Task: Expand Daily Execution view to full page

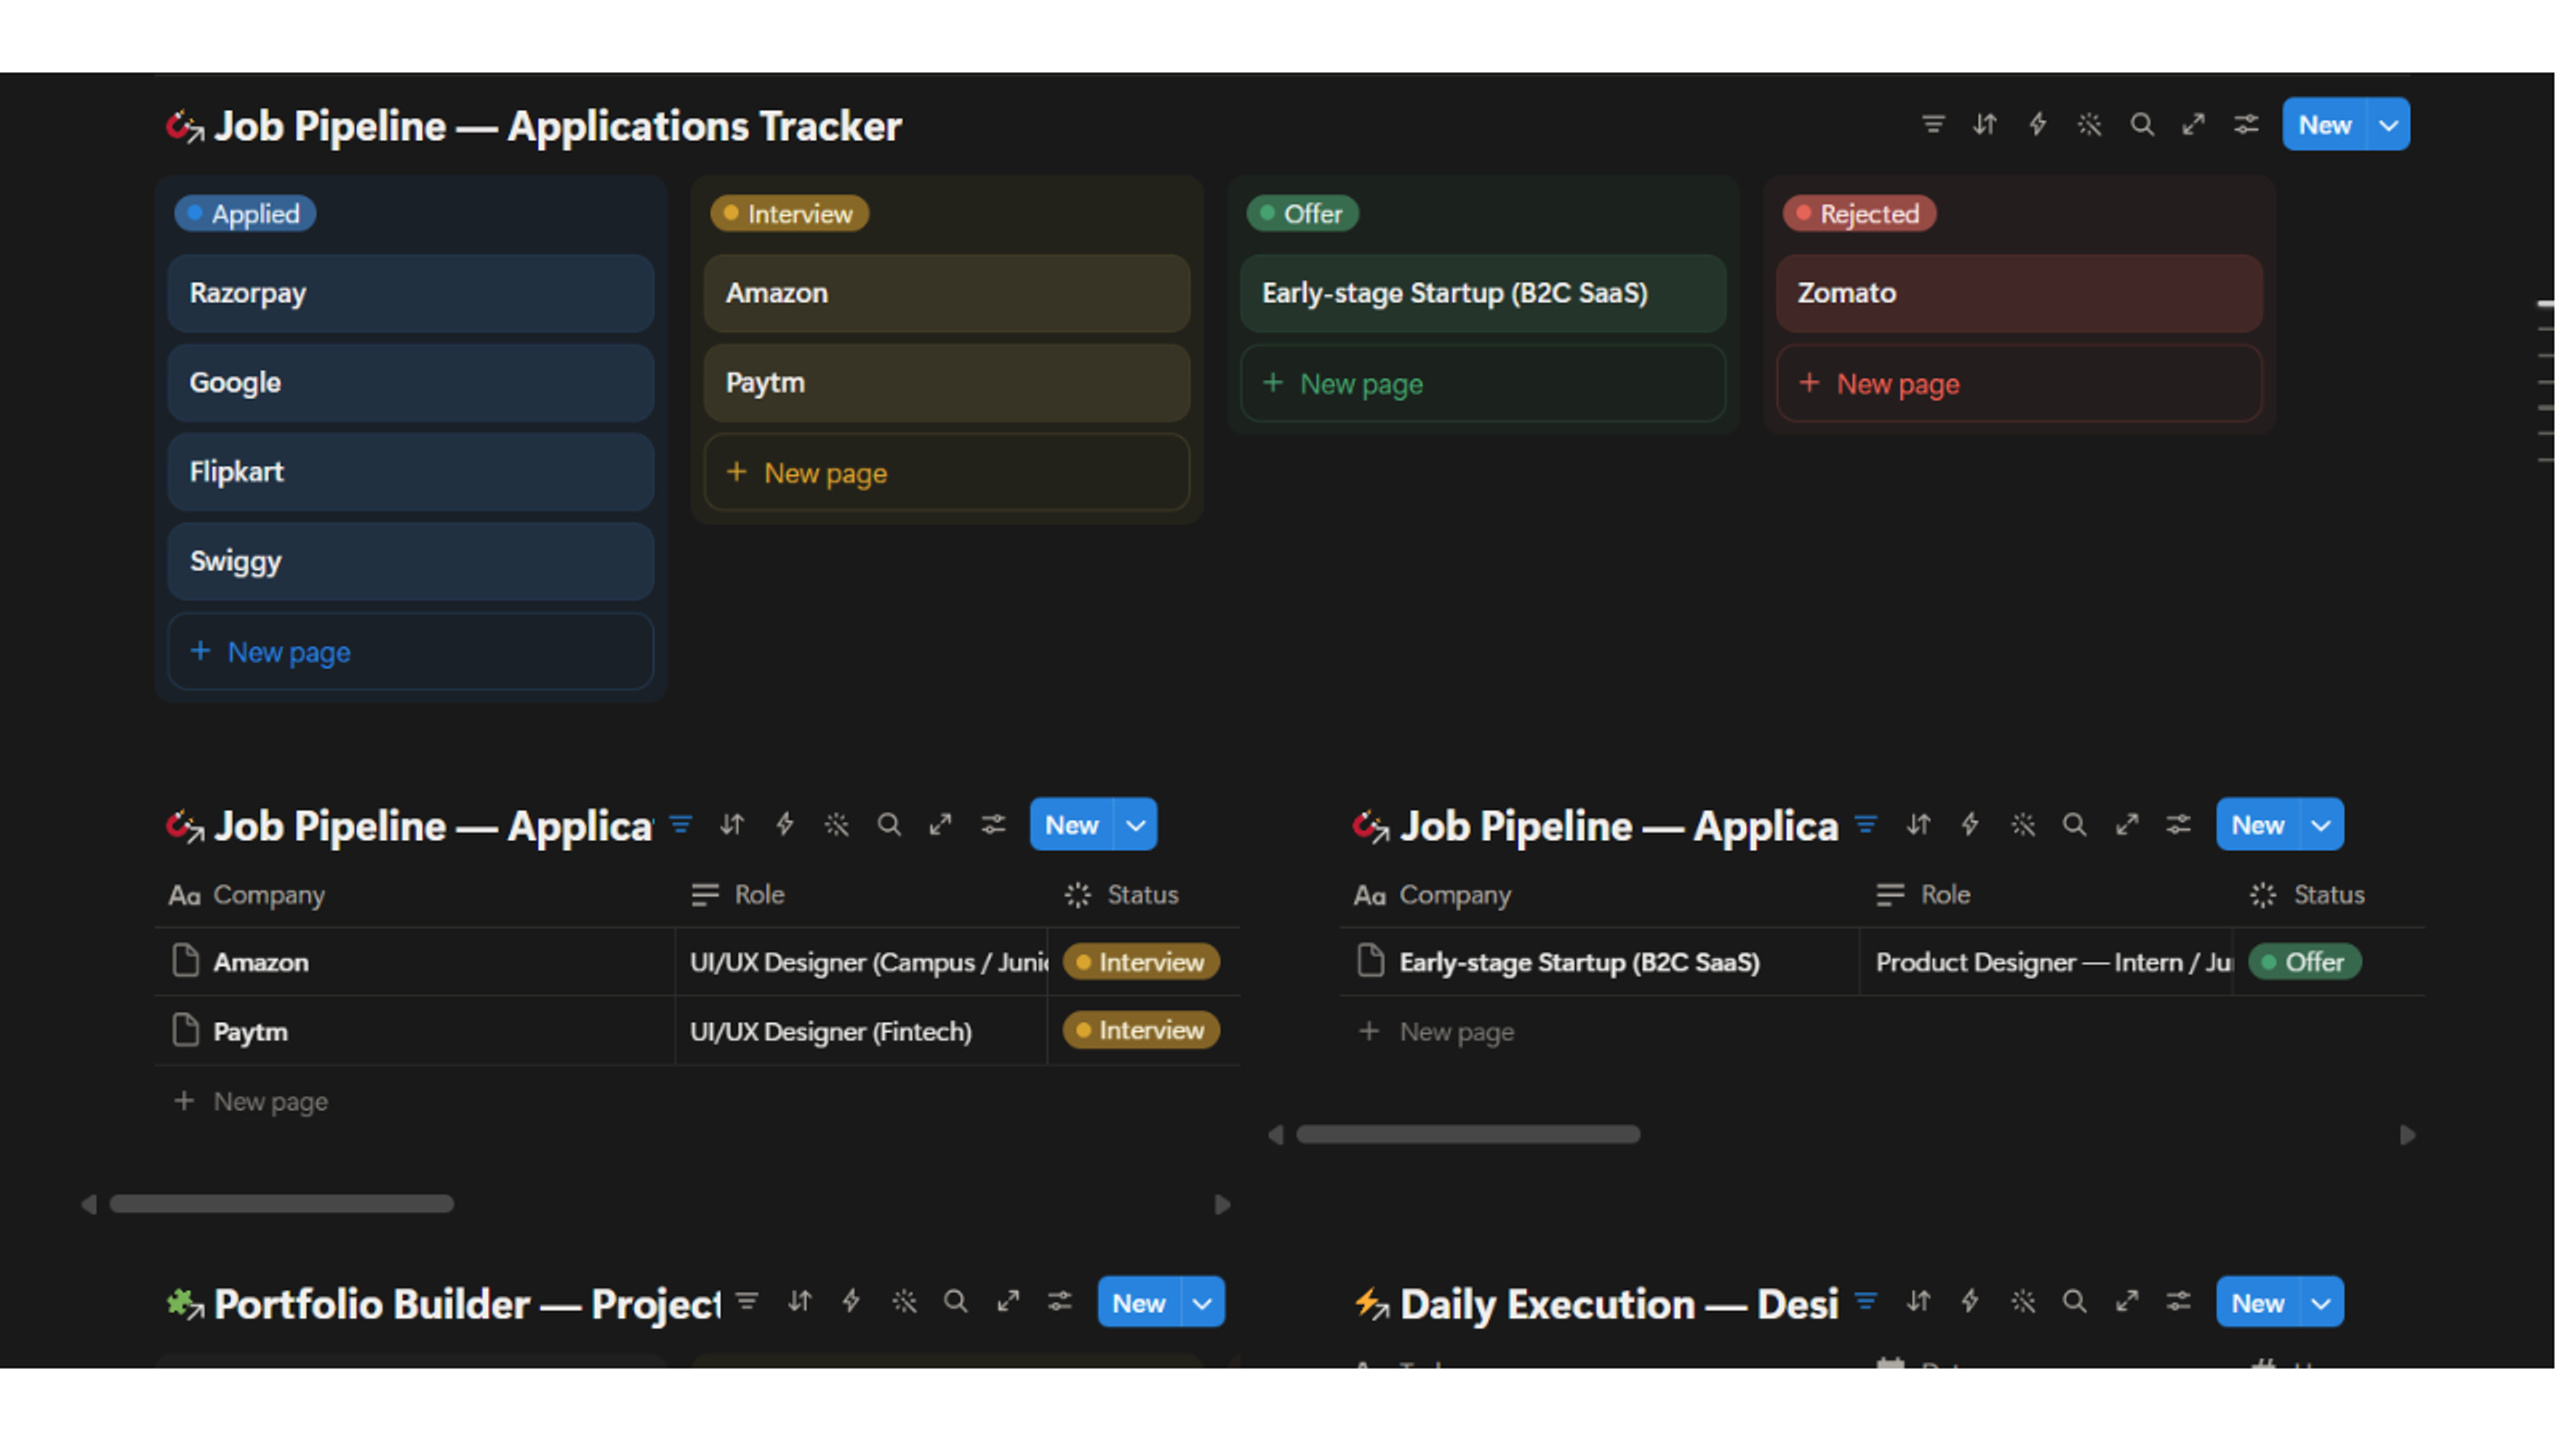Action: click(x=2127, y=1302)
